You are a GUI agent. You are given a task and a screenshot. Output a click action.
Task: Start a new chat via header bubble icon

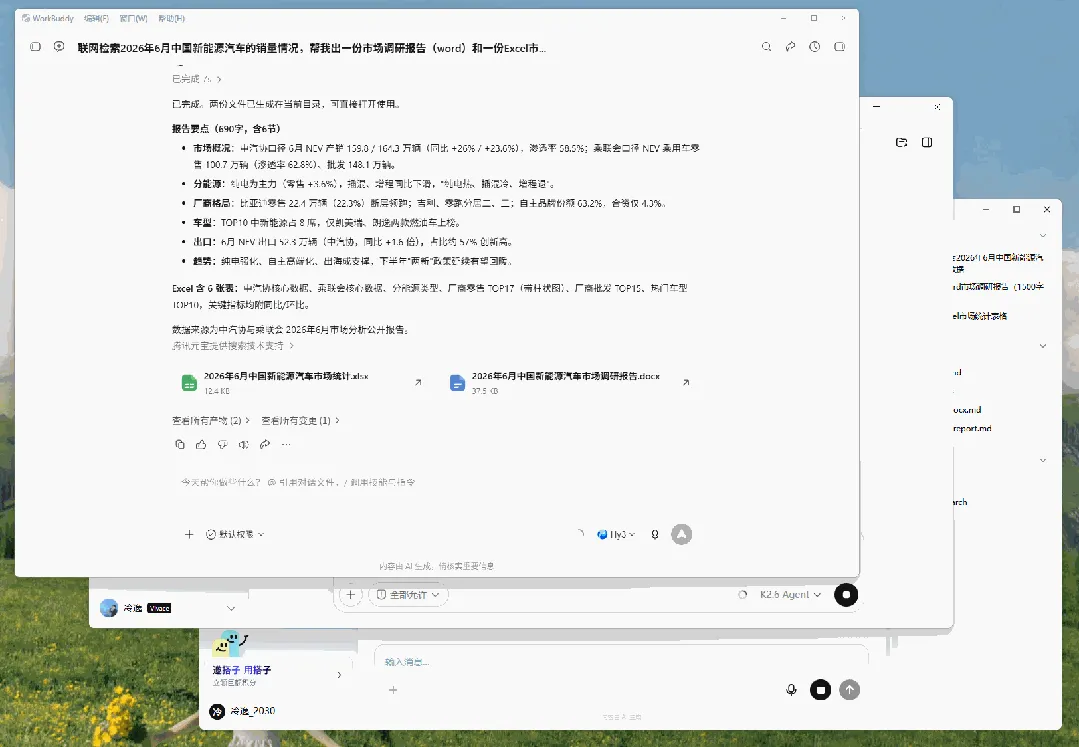(x=59, y=47)
